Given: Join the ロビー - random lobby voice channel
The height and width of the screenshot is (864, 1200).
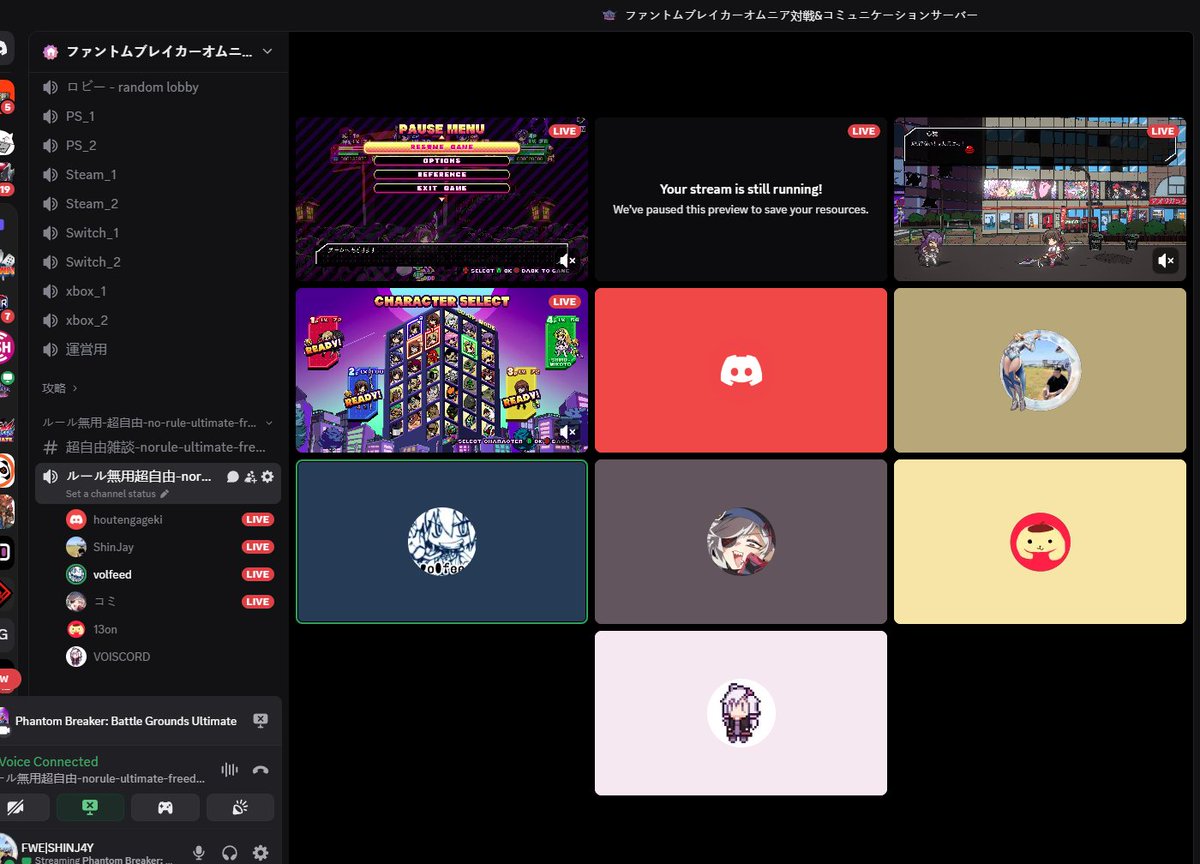Looking at the screenshot, I should tap(158, 87).
